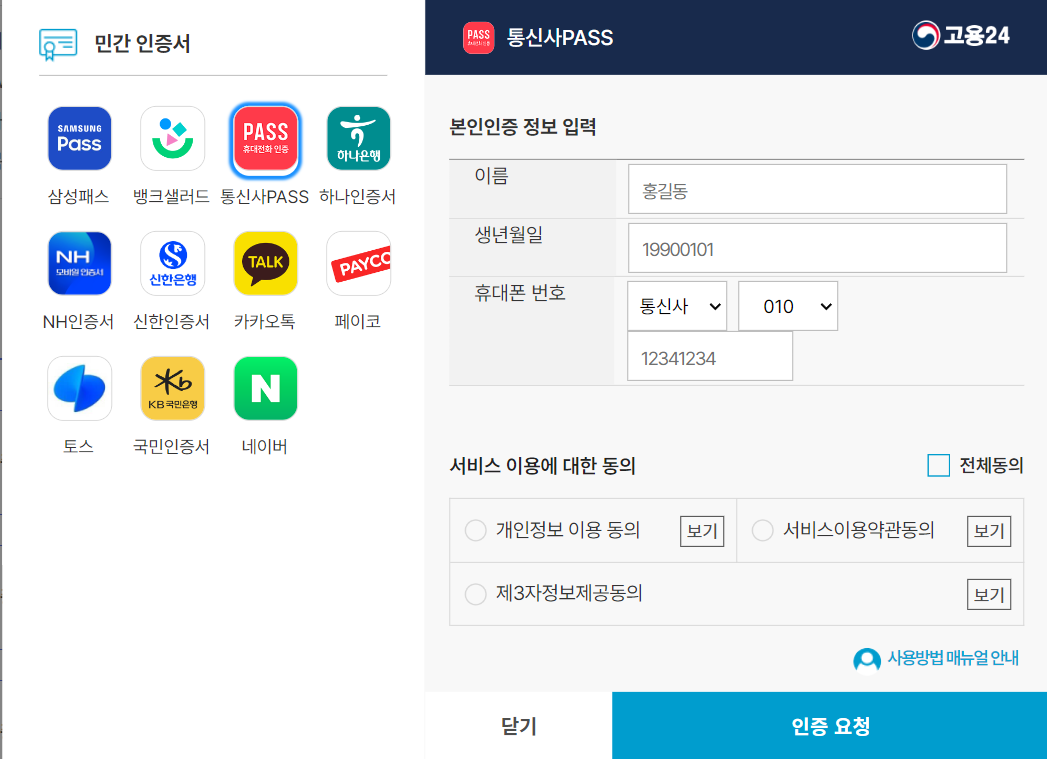The height and width of the screenshot is (759, 1047).
Task: Choose the 신한인증서 Shinhan Bank icon
Action: point(172,263)
